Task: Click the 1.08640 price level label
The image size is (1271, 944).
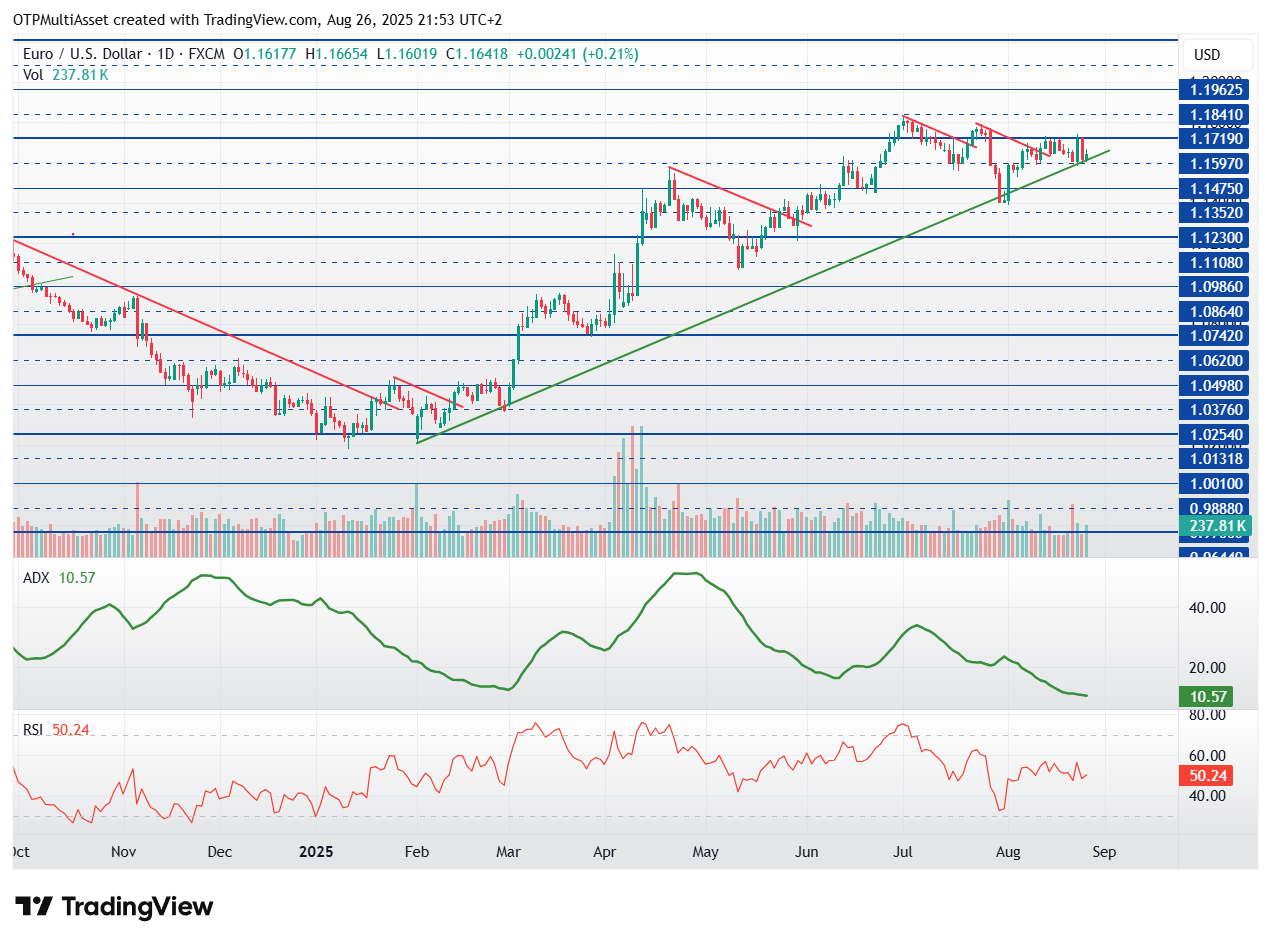Action: pyautogui.click(x=1216, y=311)
